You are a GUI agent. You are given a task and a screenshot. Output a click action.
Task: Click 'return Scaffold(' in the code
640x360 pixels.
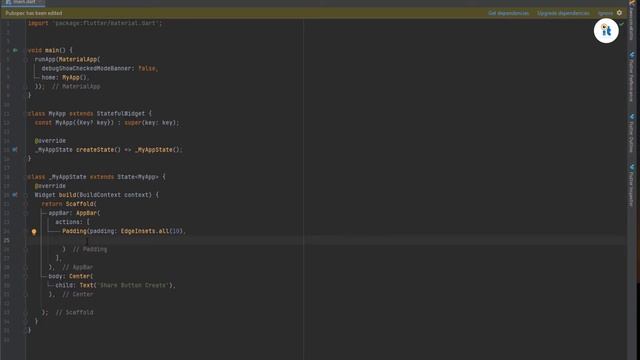tap(69, 204)
